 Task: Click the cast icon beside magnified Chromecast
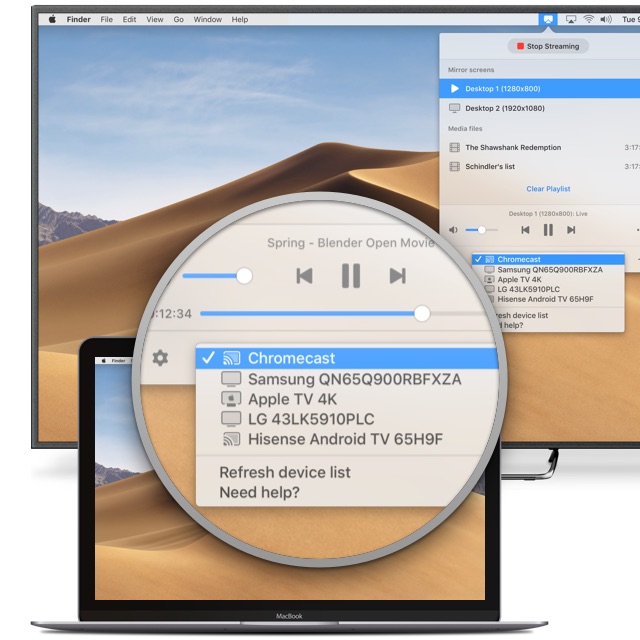click(231, 358)
